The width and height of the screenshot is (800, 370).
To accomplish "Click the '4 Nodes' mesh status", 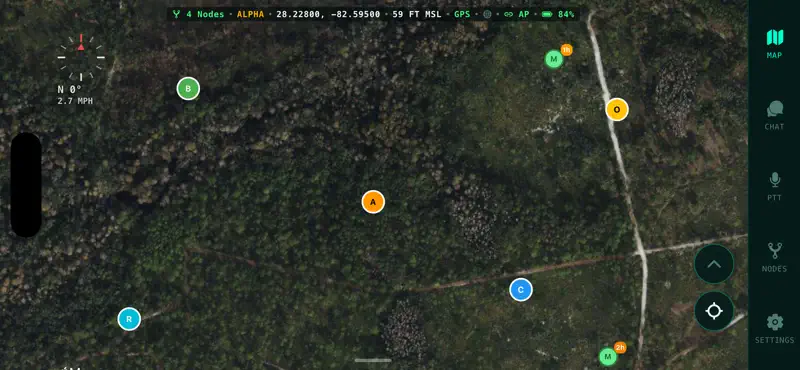I will (x=198, y=14).
